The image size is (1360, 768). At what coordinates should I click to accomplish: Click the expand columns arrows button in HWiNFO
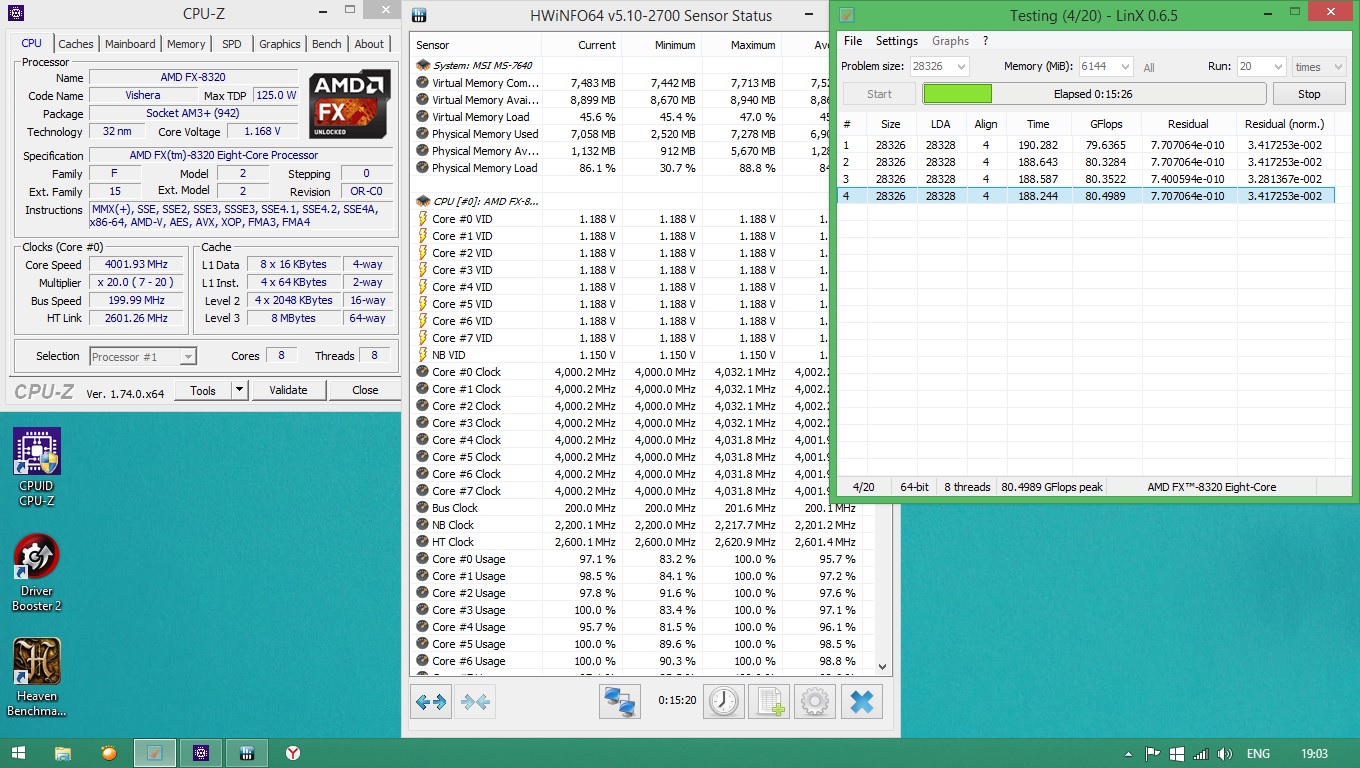[x=431, y=702]
